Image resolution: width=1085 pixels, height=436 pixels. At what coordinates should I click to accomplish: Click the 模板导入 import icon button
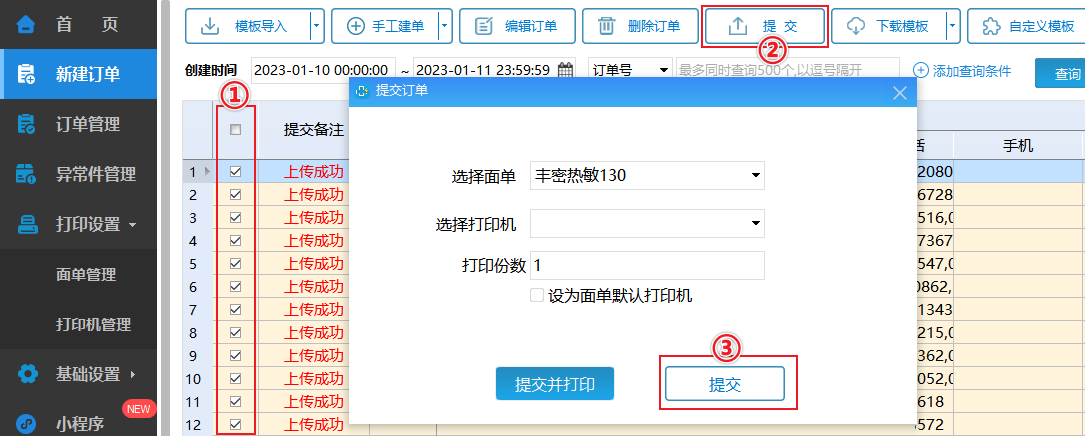click(x=247, y=26)
